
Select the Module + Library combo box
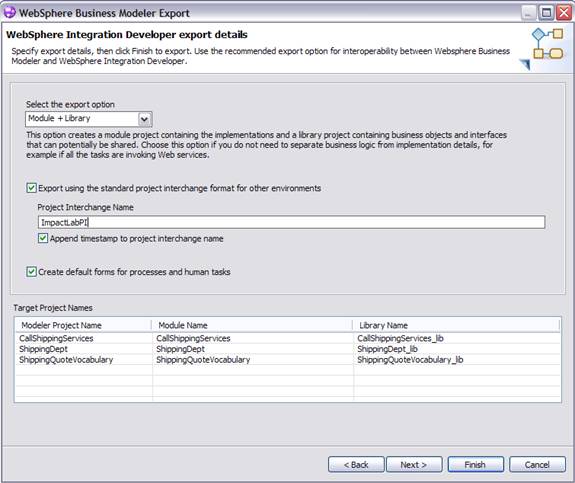pos(89,119)
